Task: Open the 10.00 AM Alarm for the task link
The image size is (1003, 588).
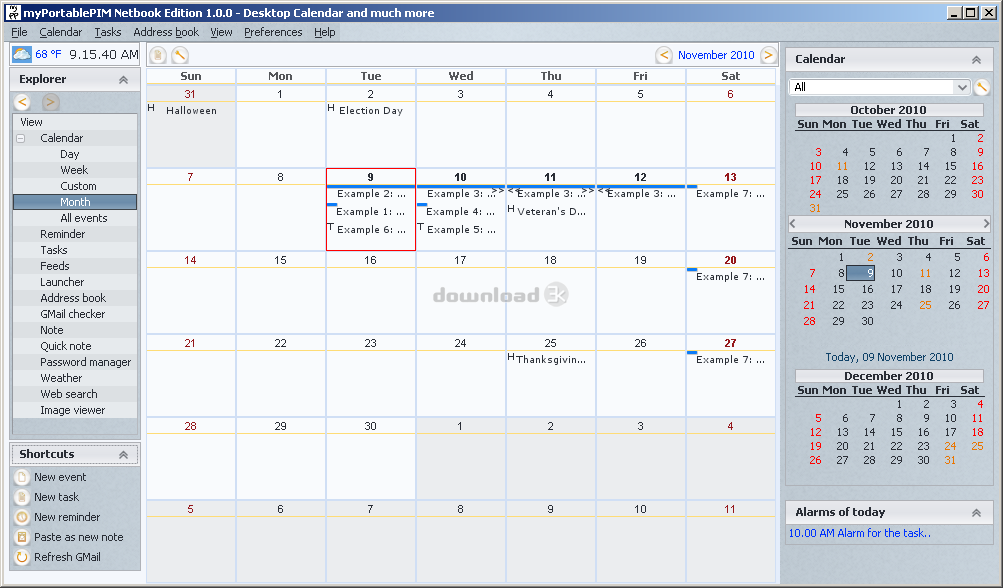Action: 860,533
